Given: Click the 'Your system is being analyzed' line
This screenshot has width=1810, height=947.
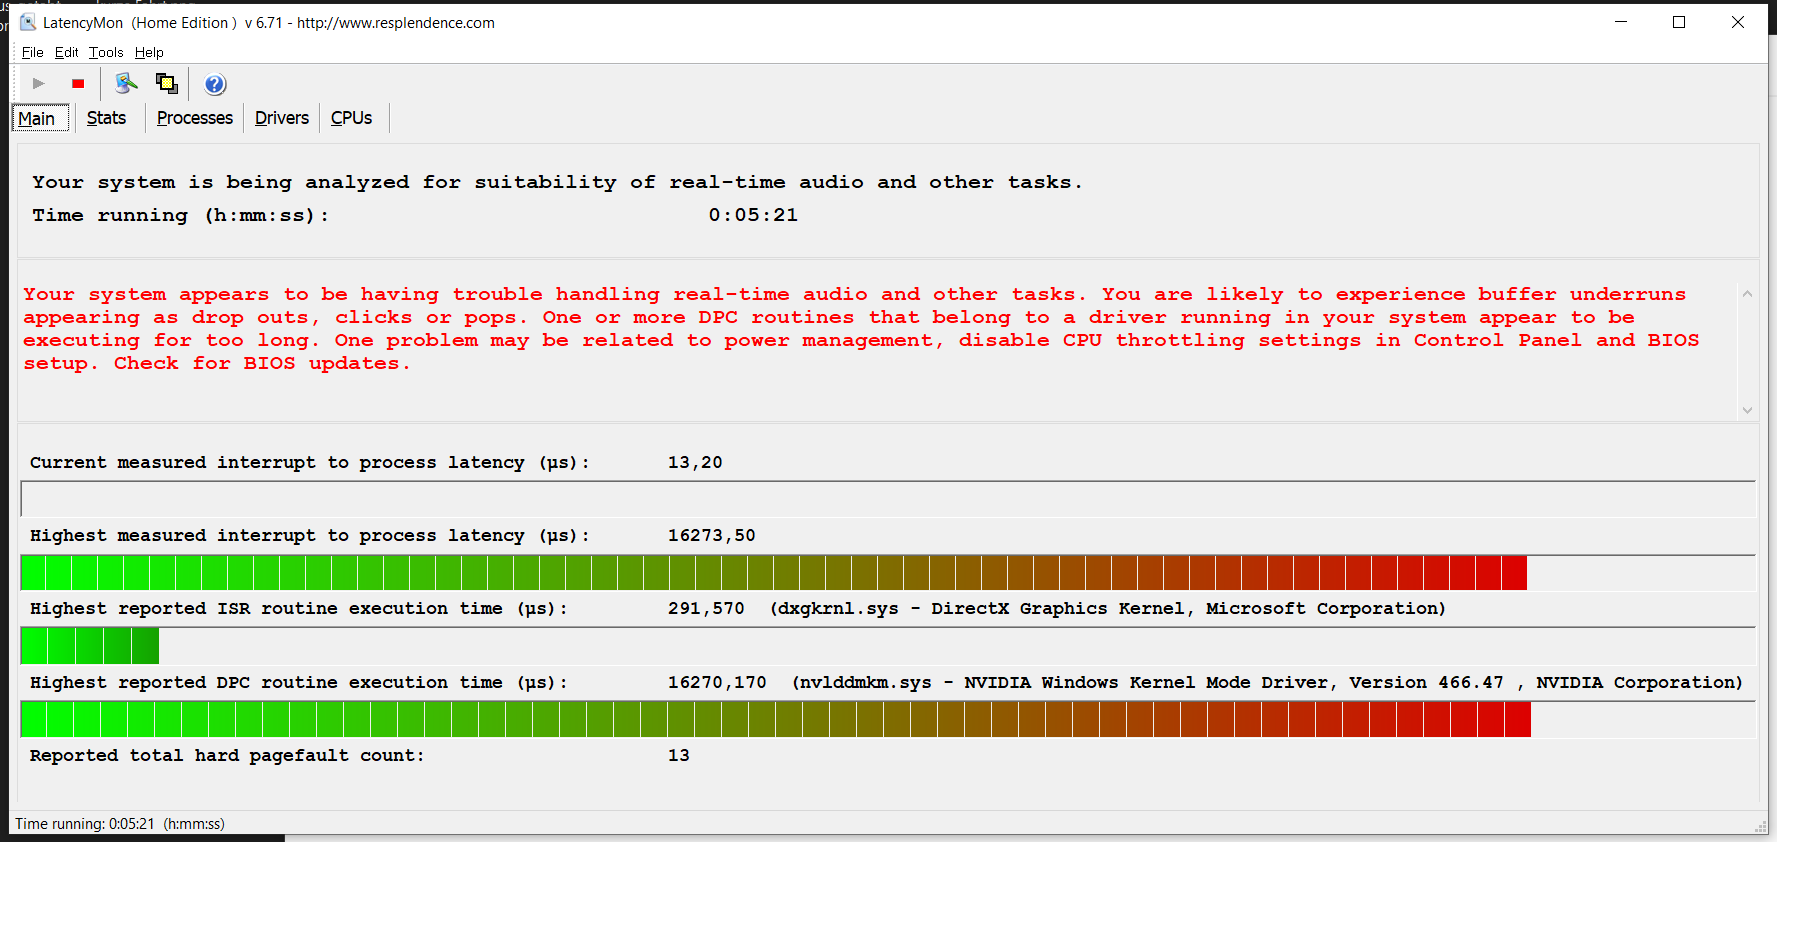Looking at the screenshot, I should coord(557,182).
